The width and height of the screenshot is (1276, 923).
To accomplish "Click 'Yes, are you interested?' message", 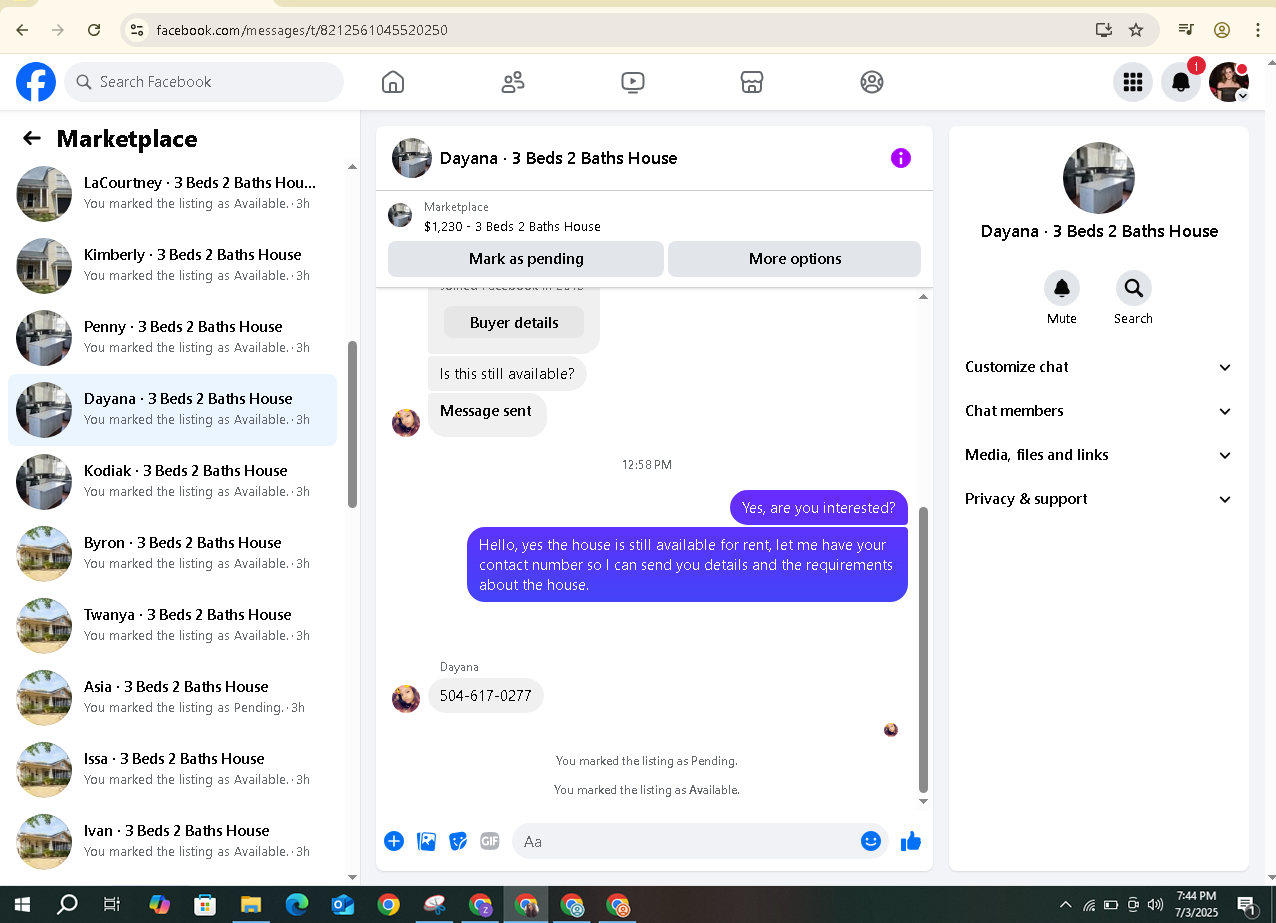I will pos(819,508).
